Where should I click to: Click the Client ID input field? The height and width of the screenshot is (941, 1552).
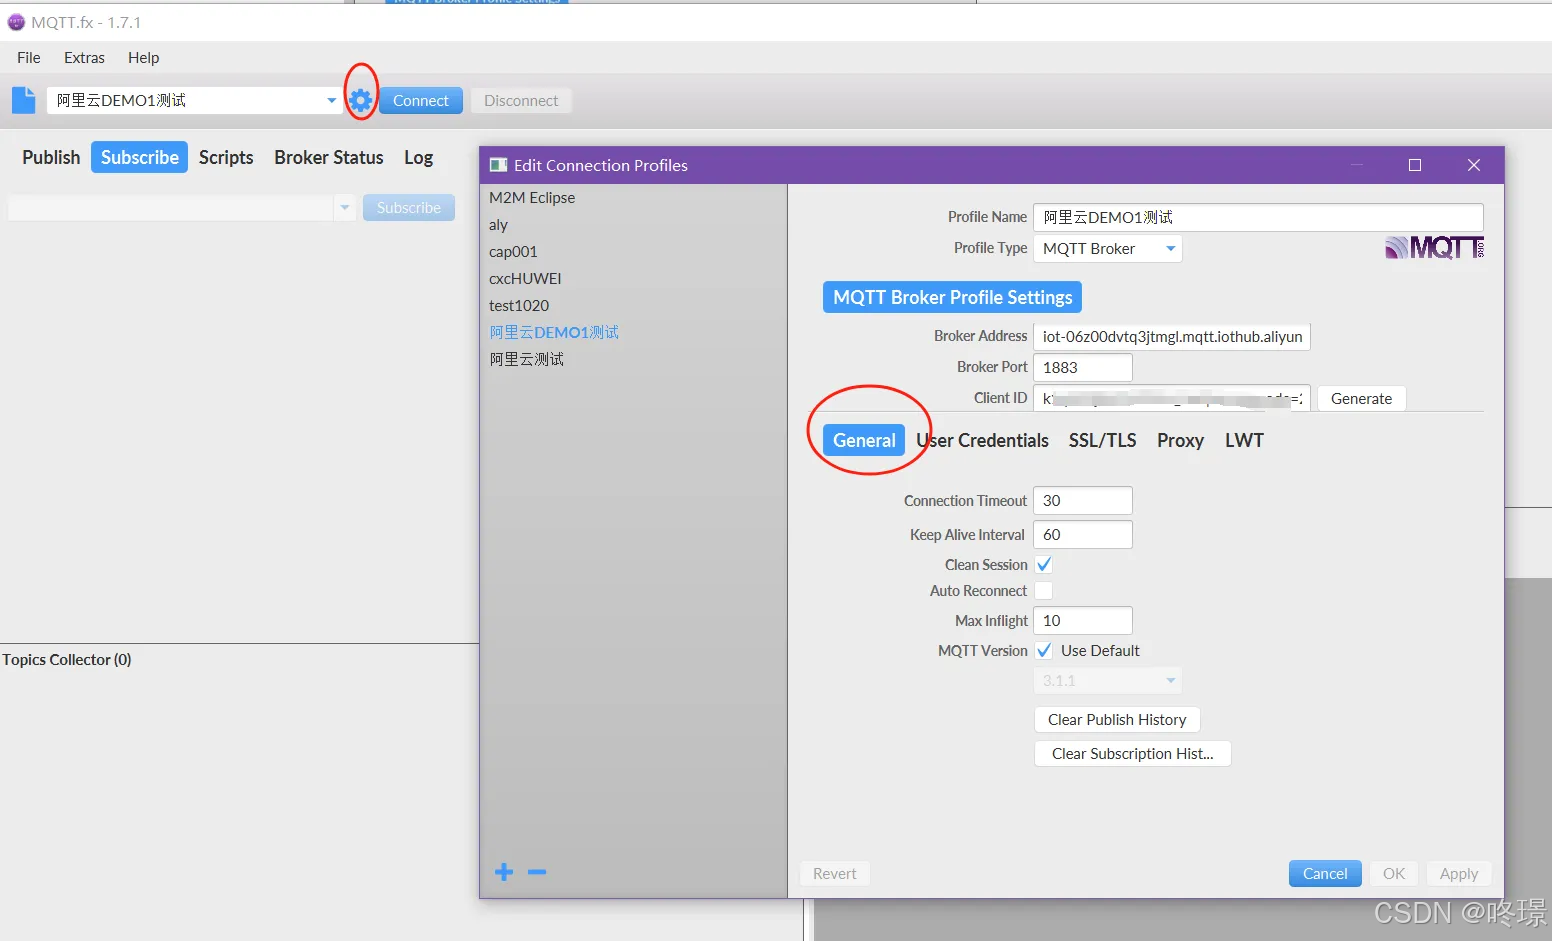1171,398
